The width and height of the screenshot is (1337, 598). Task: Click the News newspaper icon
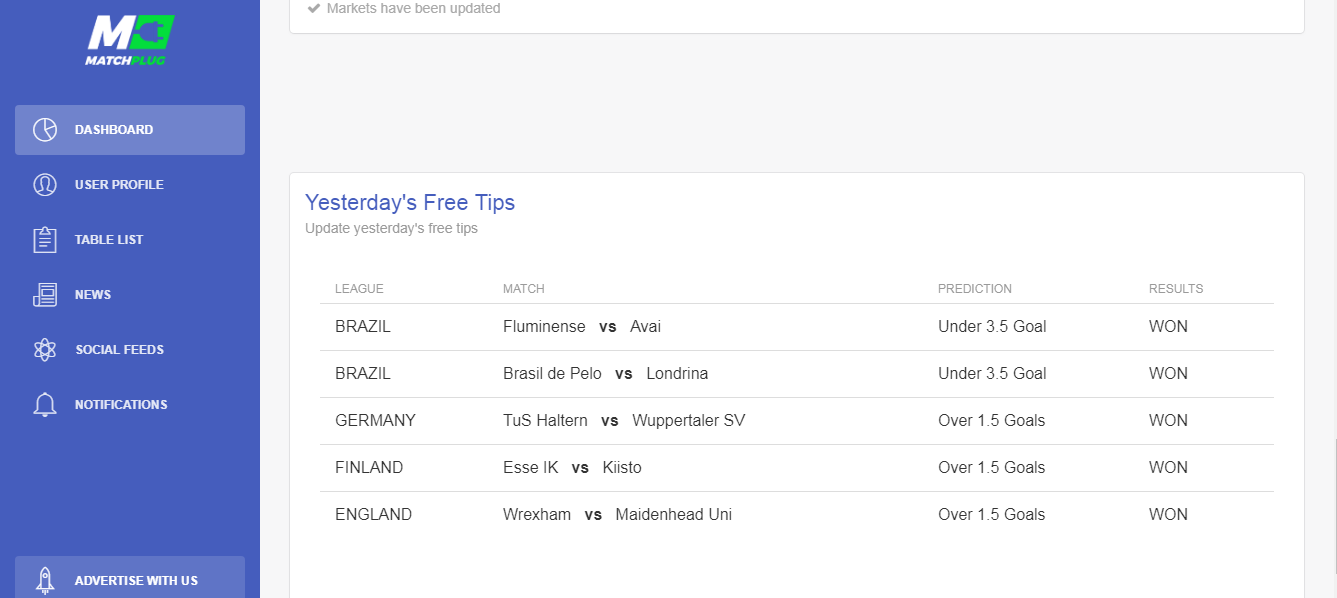point(45,295)
